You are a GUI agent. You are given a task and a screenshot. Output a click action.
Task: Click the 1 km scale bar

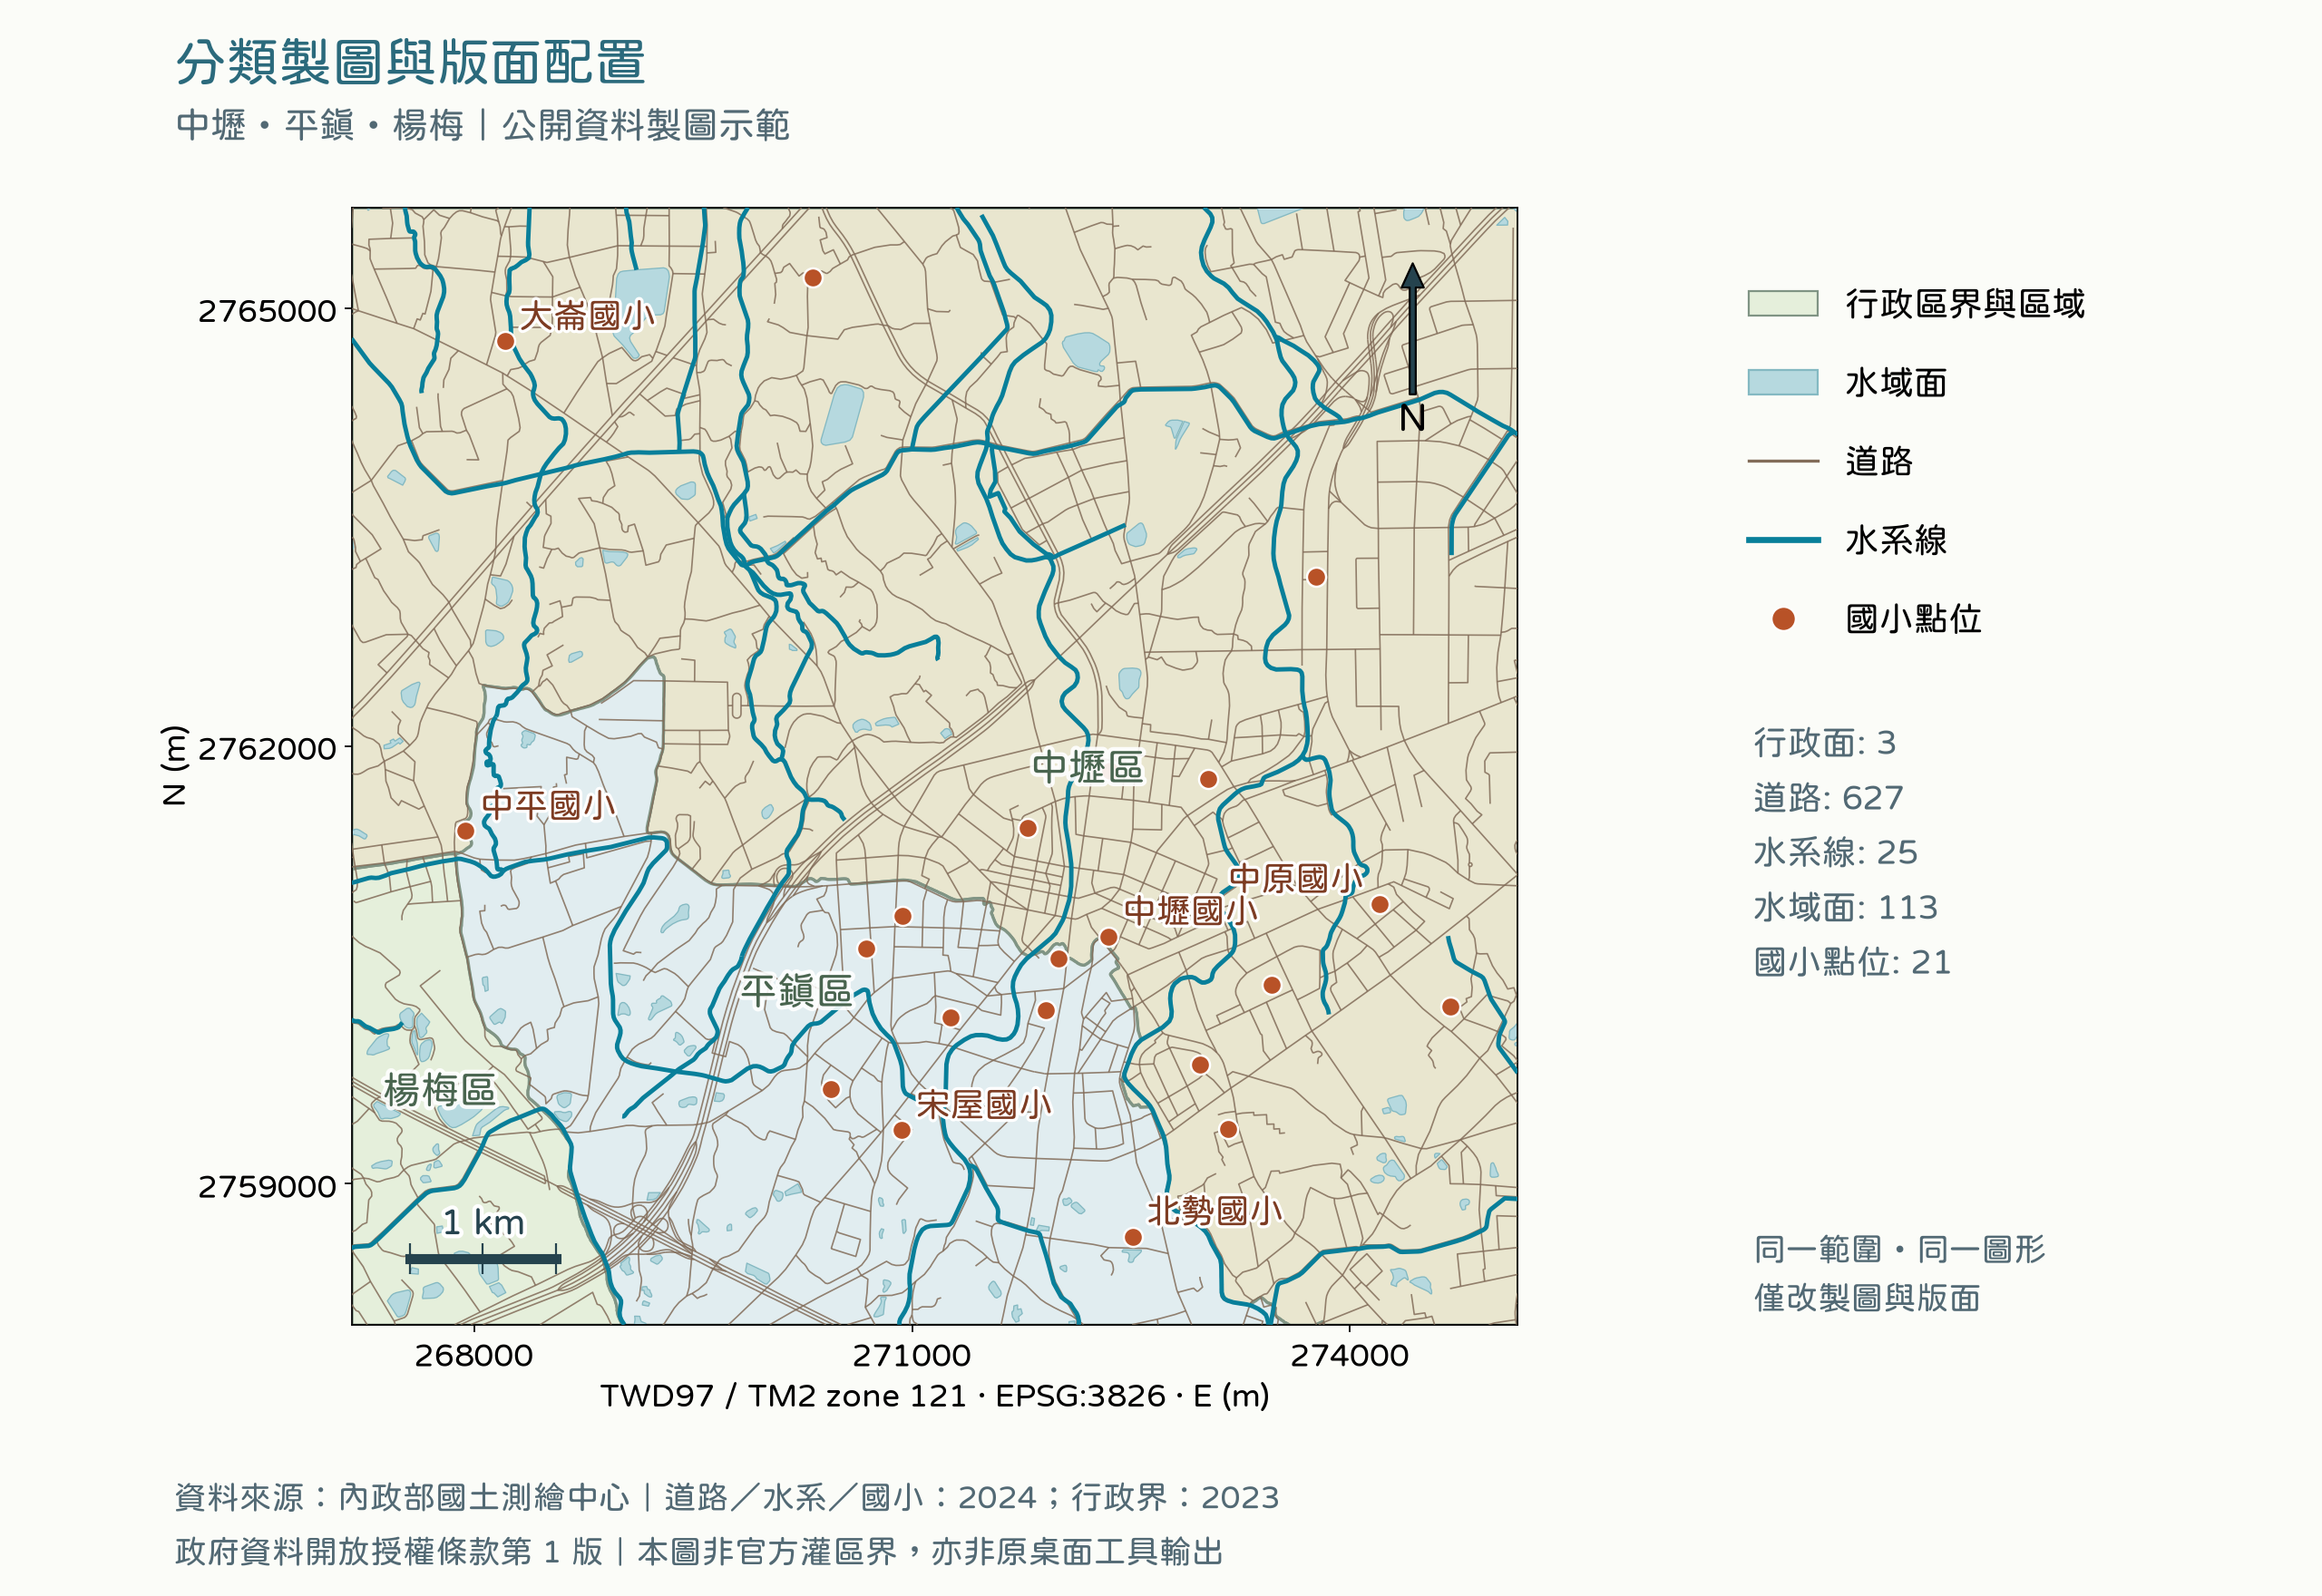click(x=483, y=1259)
